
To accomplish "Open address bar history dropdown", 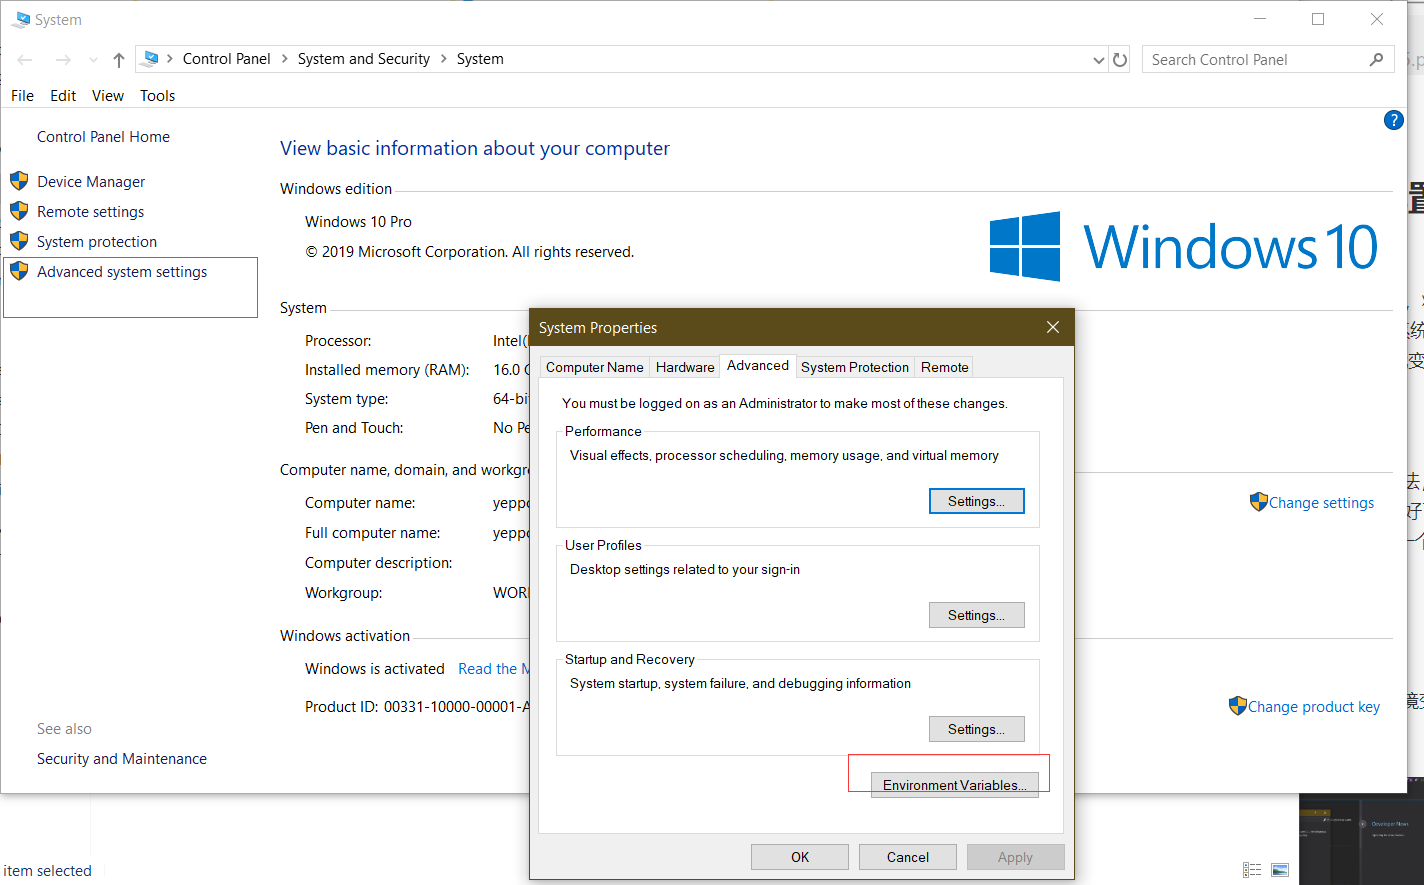I will tap(1099, 60).
